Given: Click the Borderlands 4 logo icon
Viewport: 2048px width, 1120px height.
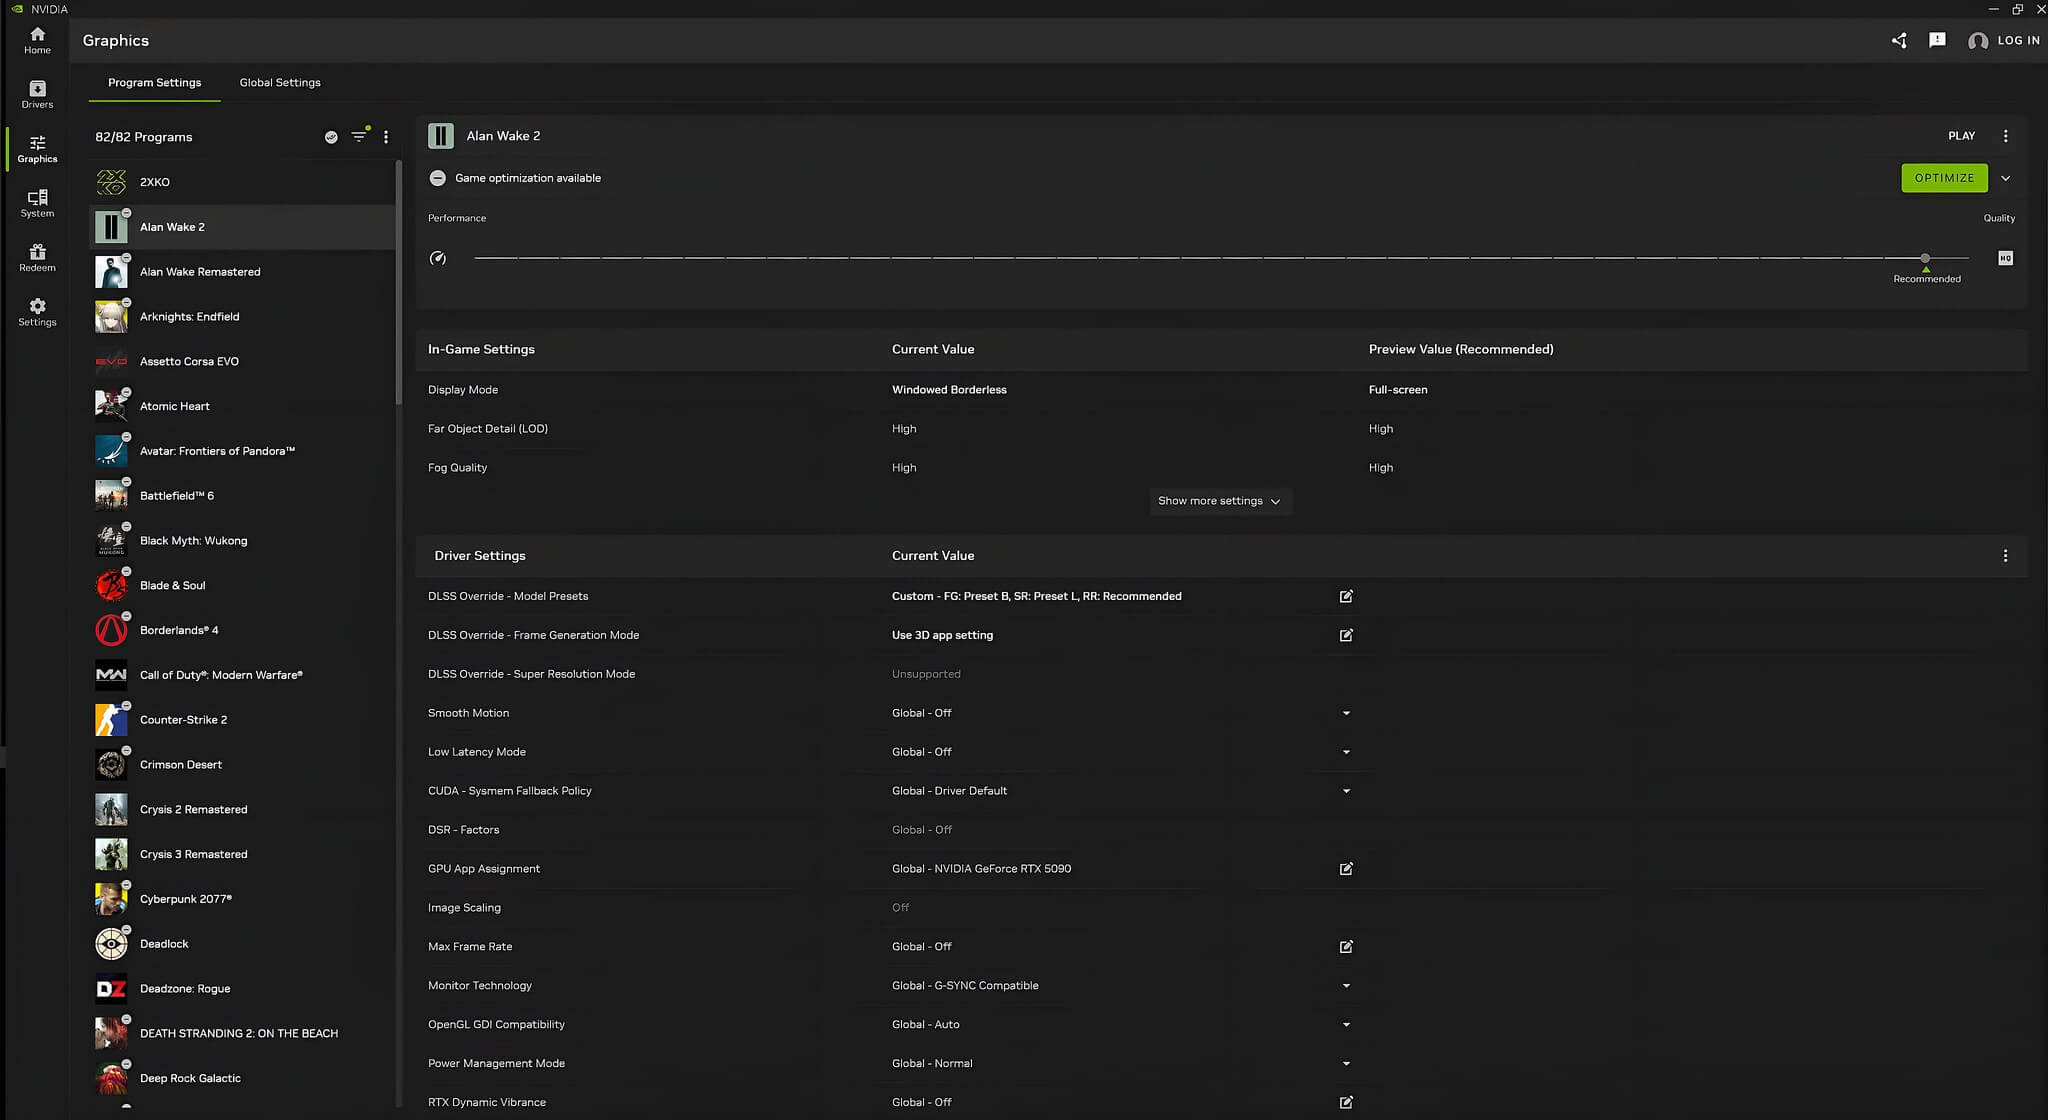Looking at the screenshot, I should 111,630.
